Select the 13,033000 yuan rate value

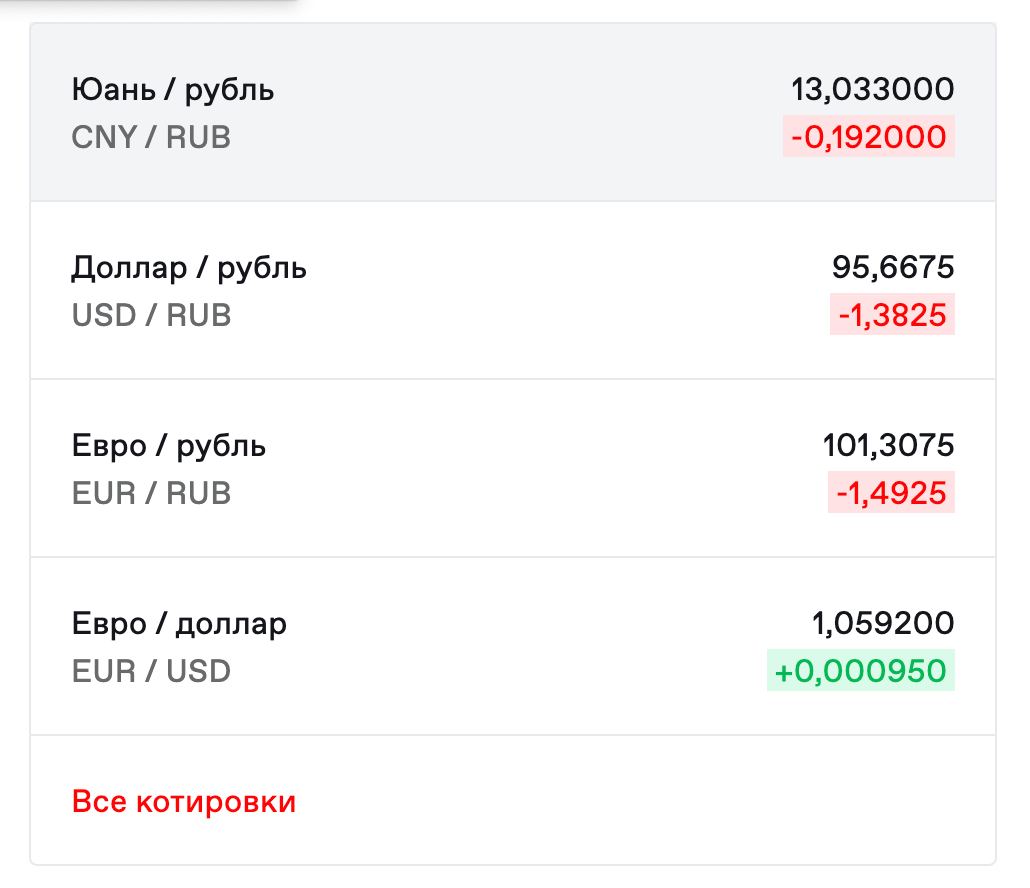point(872,90)
